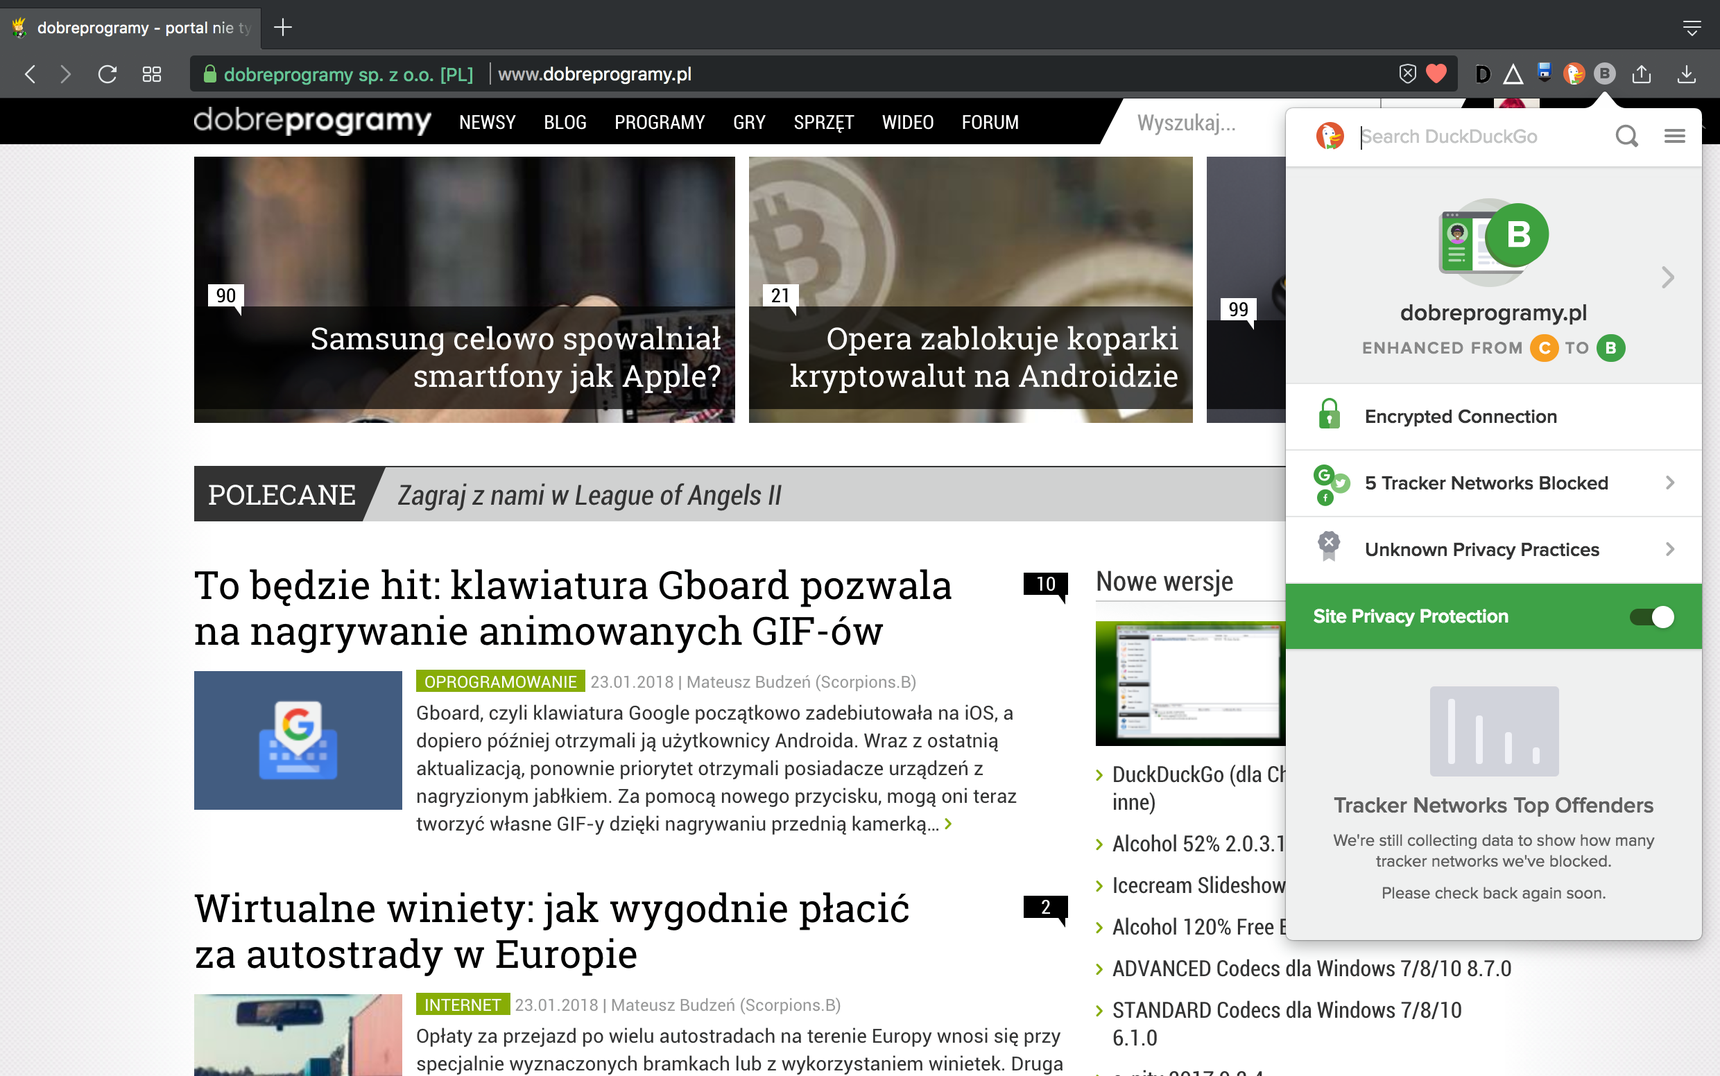Open a new tab with plus button

point(283,27)
